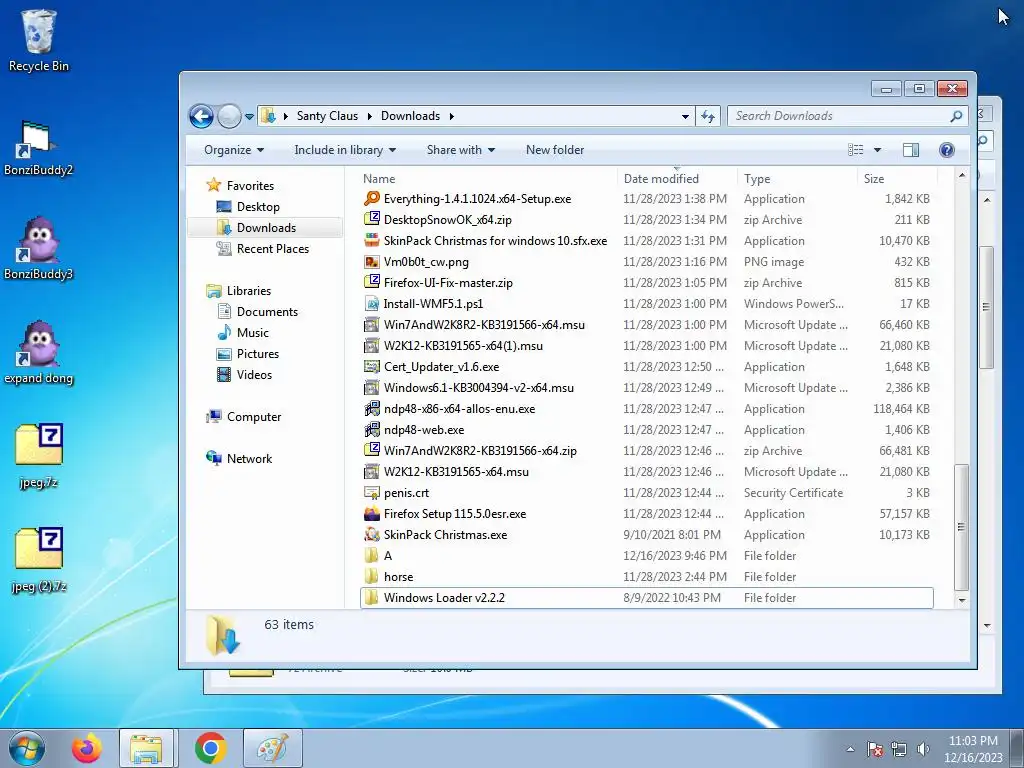Viewport: 1024px width, 768px height.
Task: Launch BonziBuddy2 desktop shortcut
Action: point(39,148)
